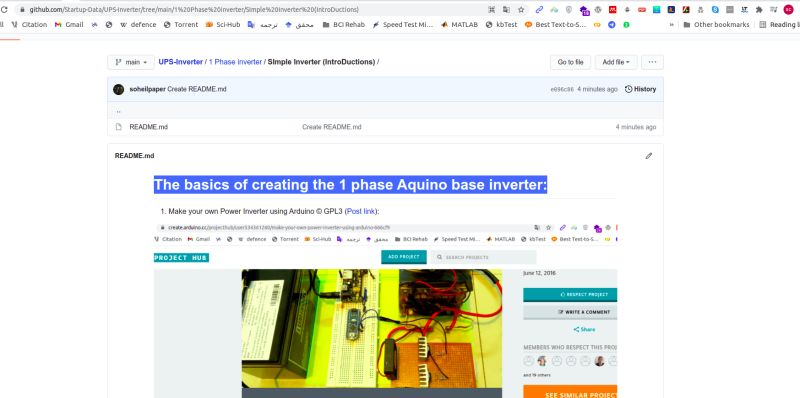The width and height of the screenshot is (800, 398).
Task: Click the red extension icon with white letters
Action: (613, 9)
